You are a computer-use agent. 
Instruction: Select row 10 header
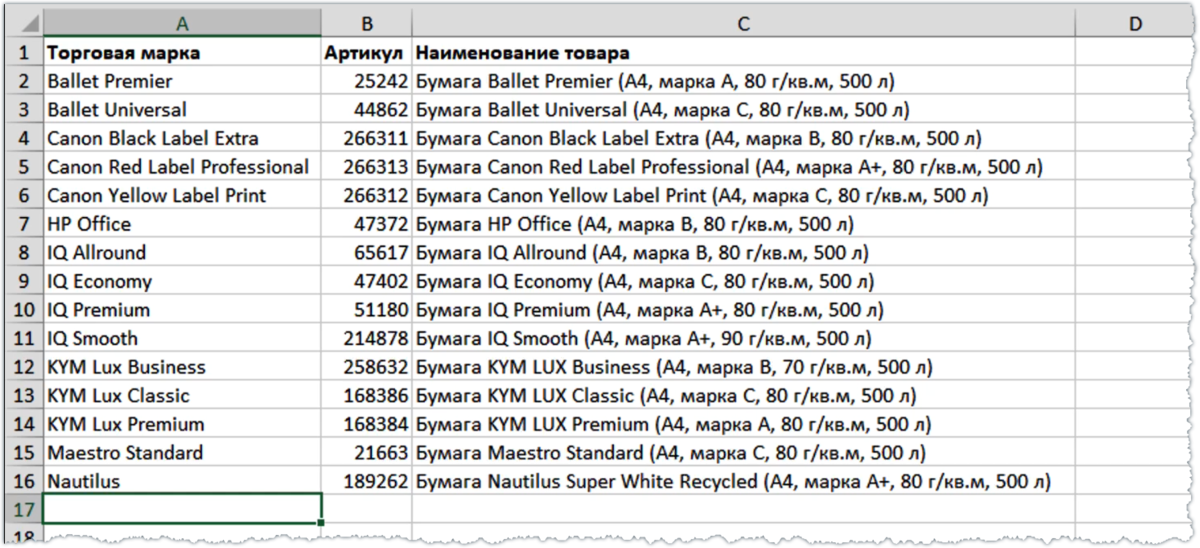tap(25, 310)
